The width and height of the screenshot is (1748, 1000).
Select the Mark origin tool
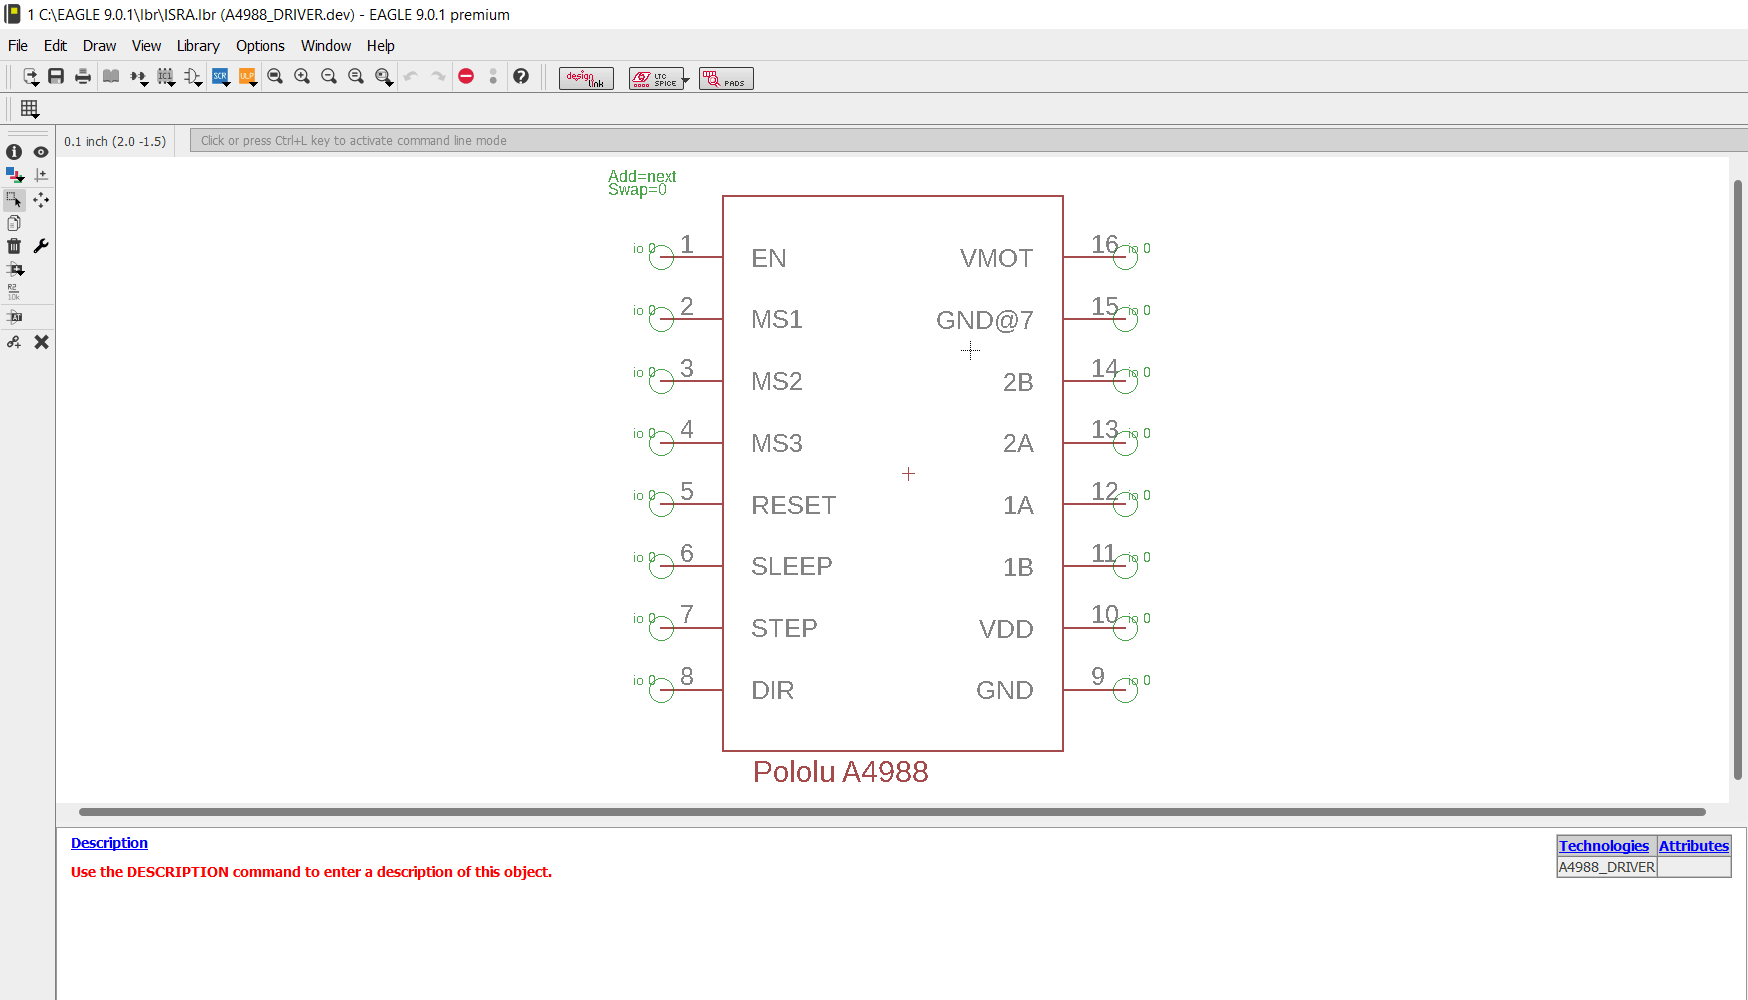41,175
